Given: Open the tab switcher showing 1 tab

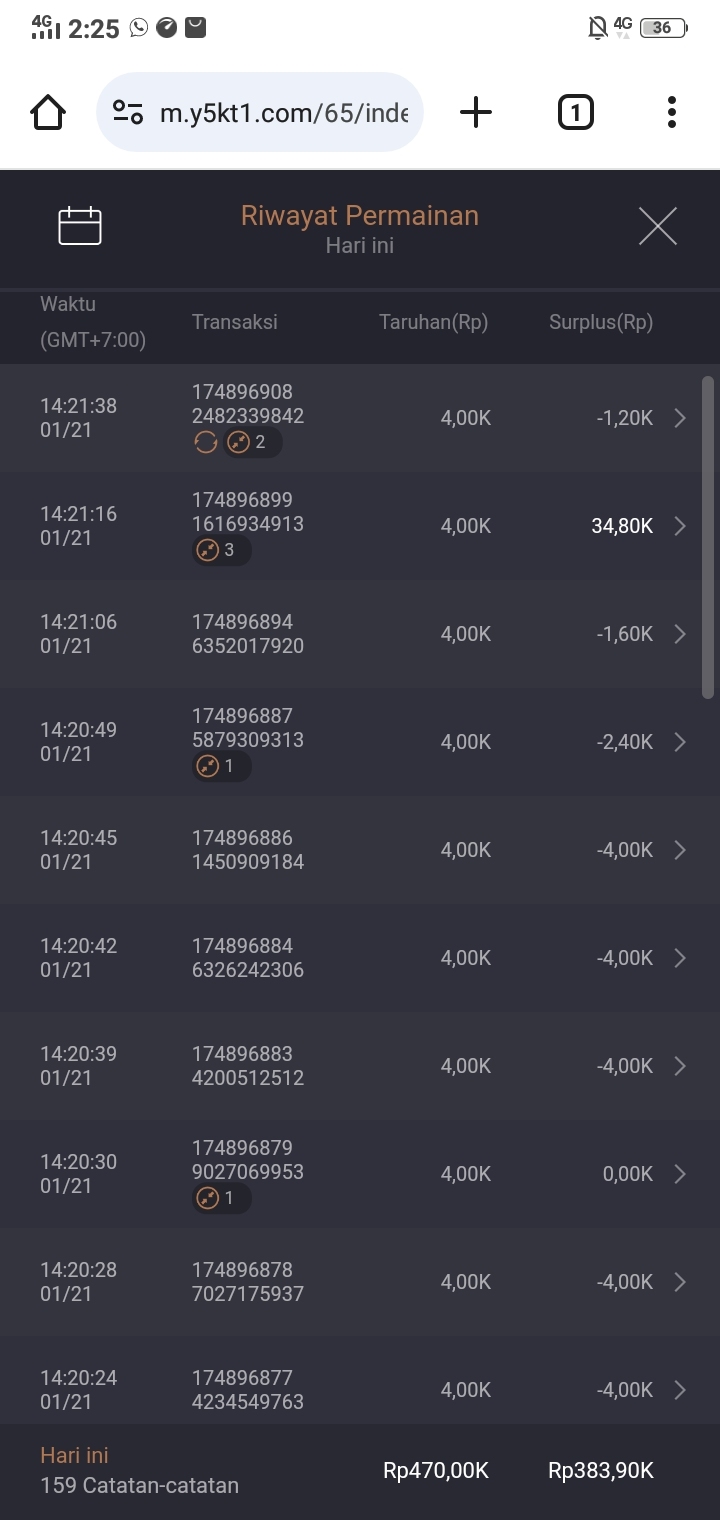Looking at the screenshot, I should pyautogui.click(x=575, y=112).
